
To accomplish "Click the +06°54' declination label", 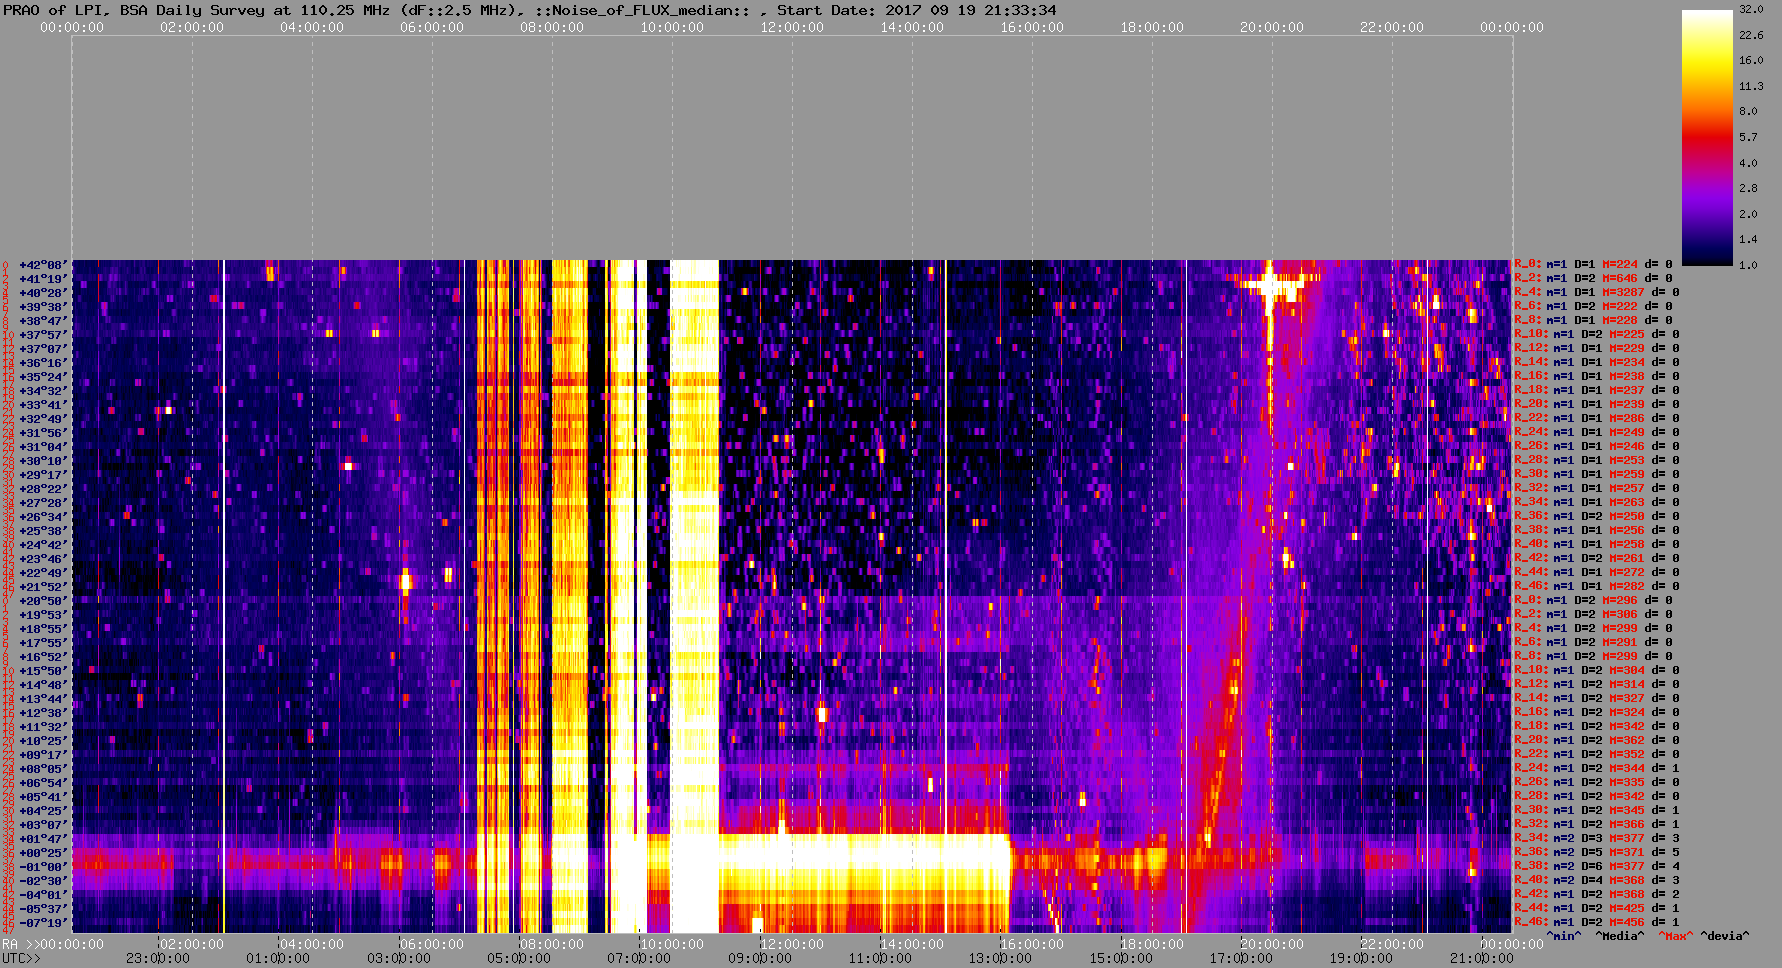I will [x=43, y=783].
